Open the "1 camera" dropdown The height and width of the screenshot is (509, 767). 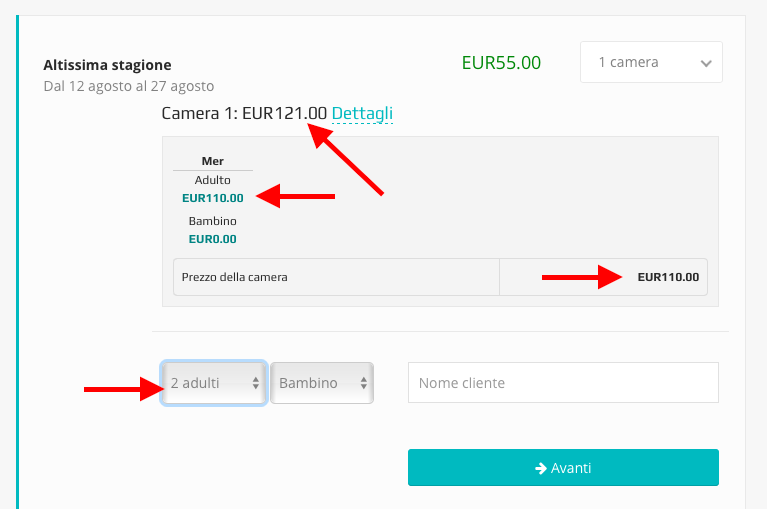[x=650, y=62]
